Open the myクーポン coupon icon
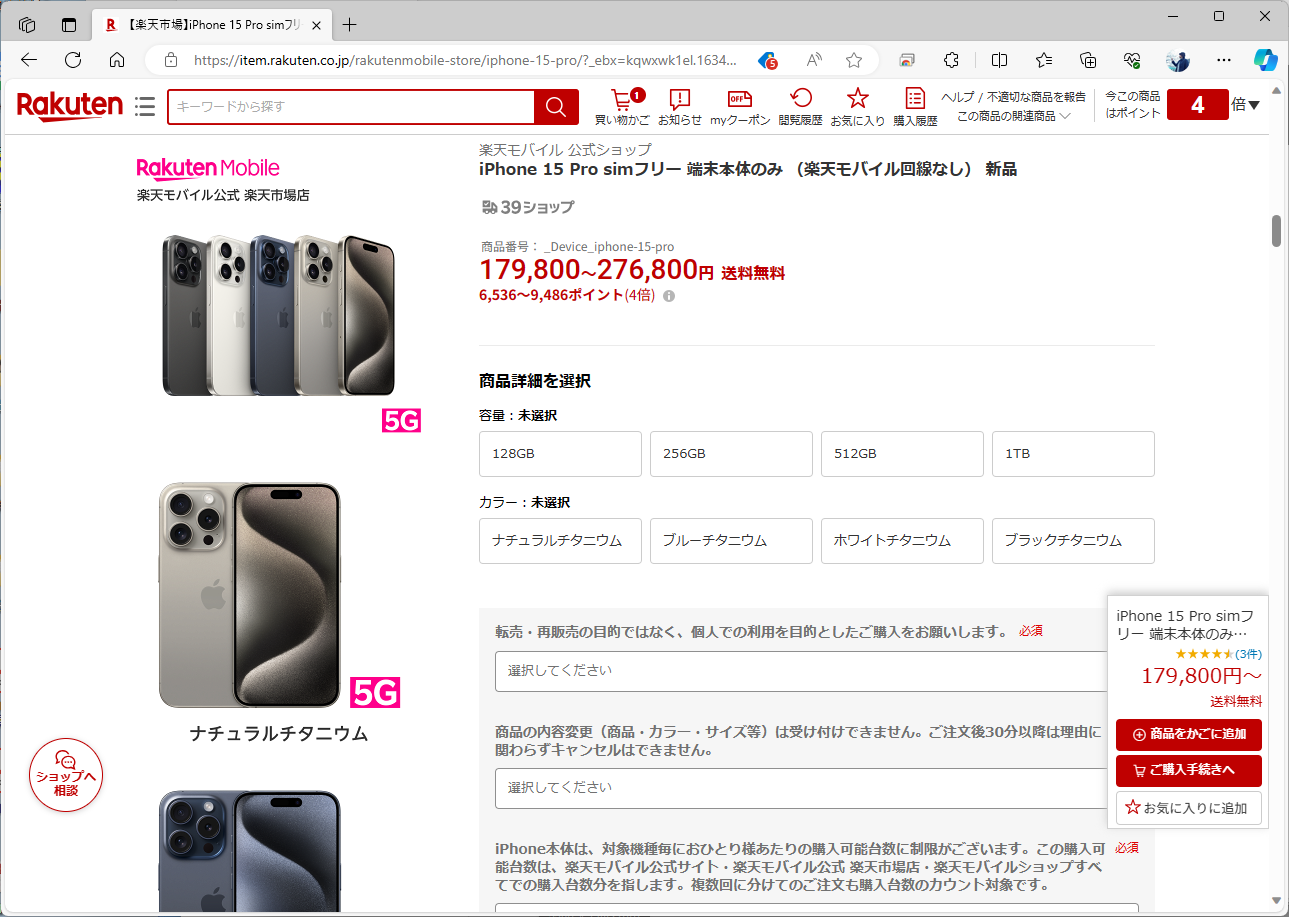This screenshot has width=1289, height=917. [740, 107]
